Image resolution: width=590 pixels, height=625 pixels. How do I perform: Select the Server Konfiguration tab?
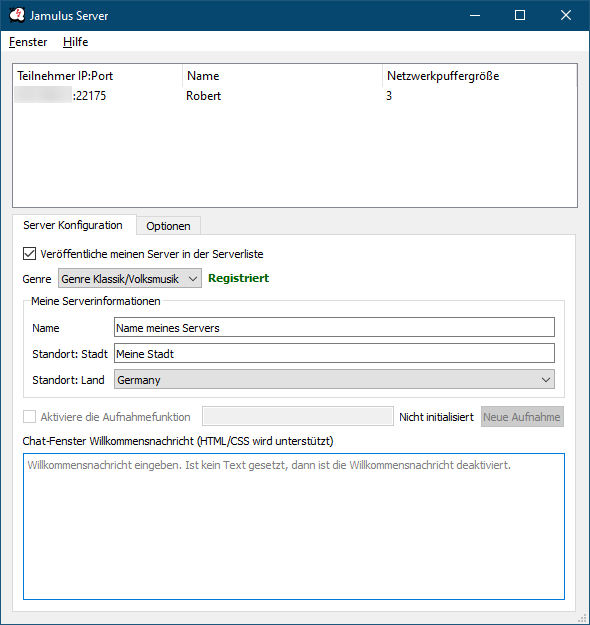[73, 225]
